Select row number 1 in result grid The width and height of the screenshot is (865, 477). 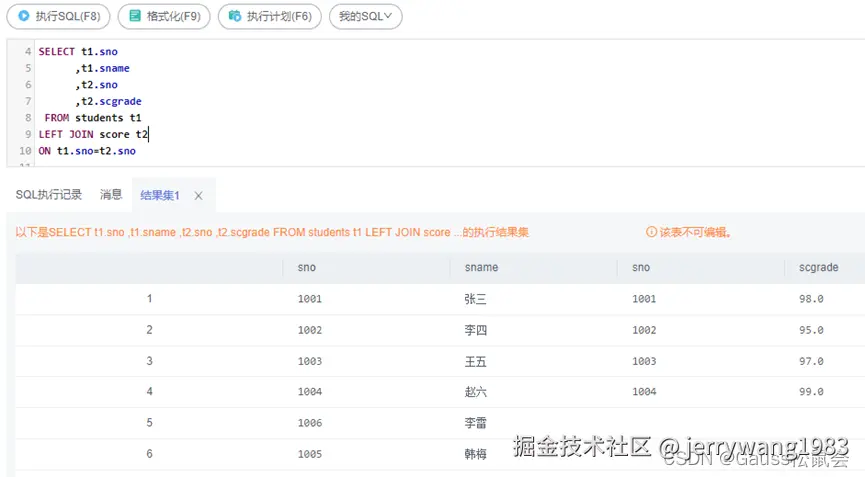149,299
